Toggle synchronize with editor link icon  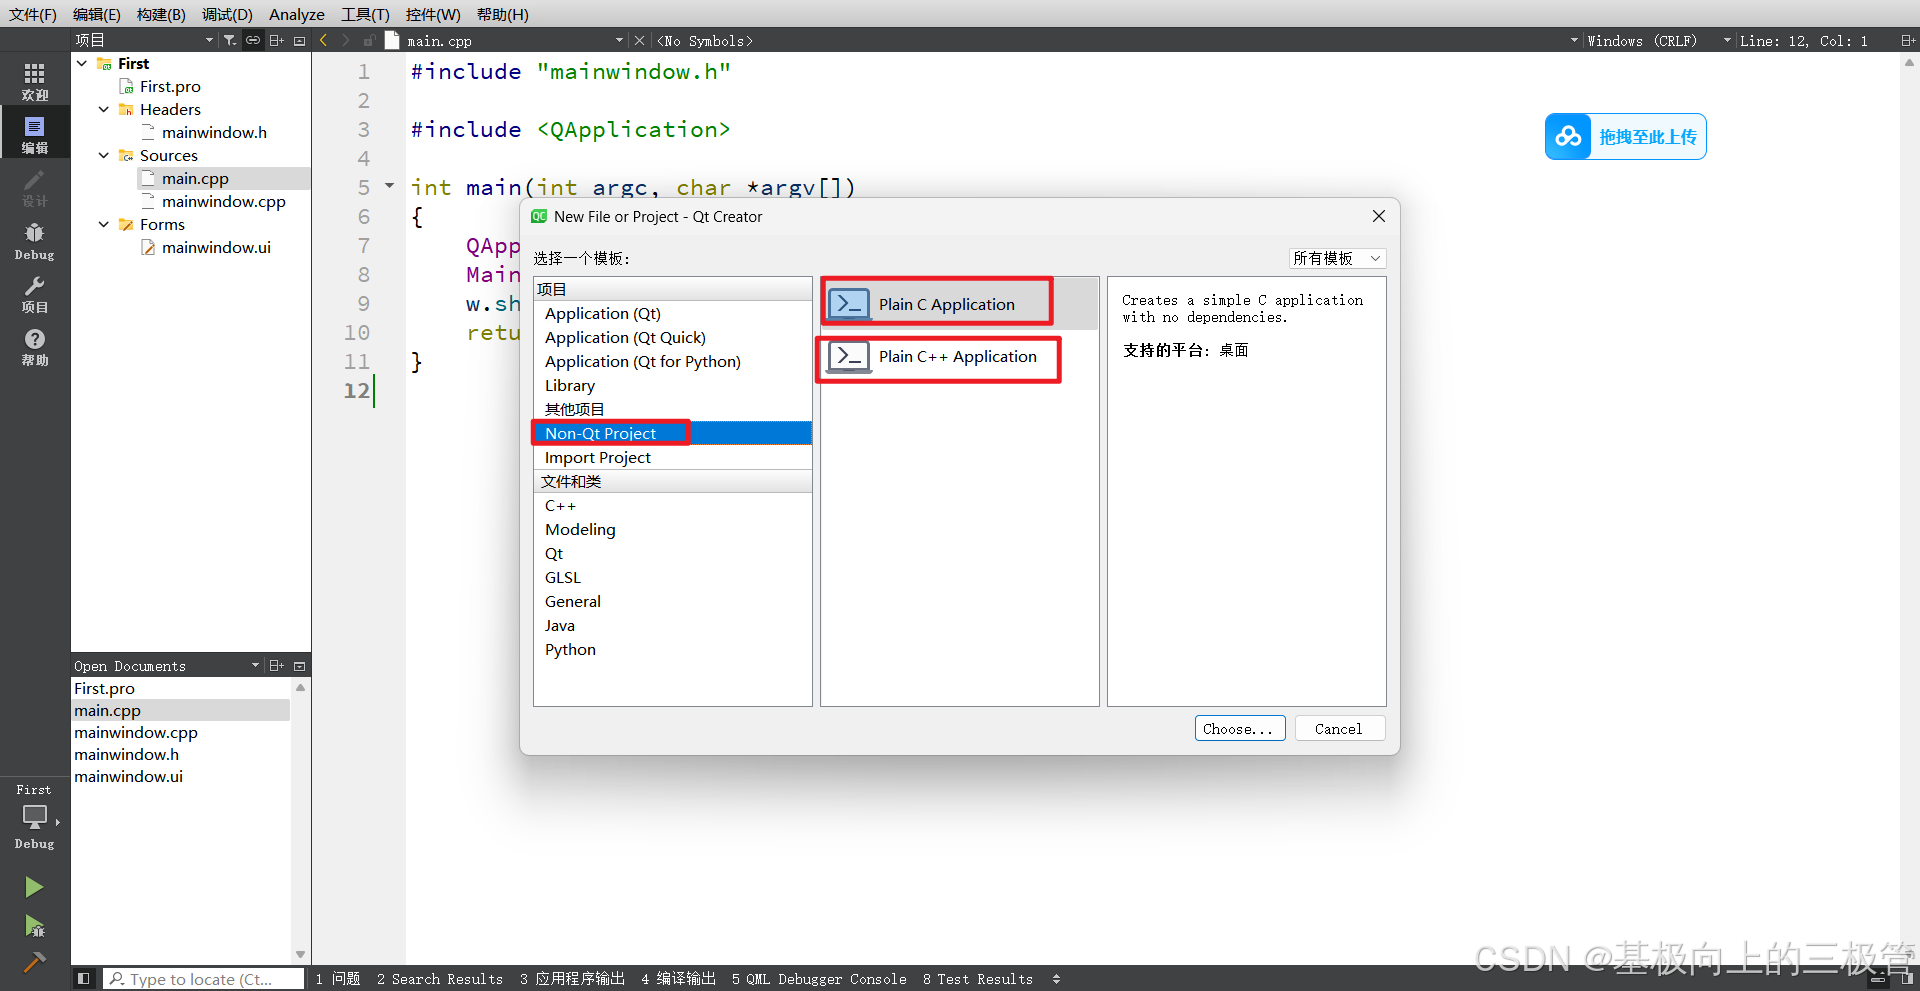(253, 40)
